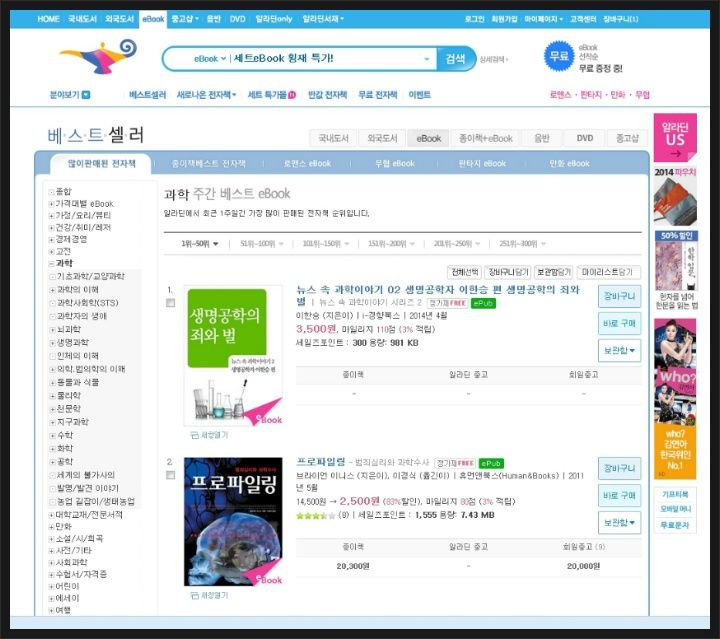Open the 새로나온 전자책 dropdown
This screenshot has width=720, height=639.
206,95
